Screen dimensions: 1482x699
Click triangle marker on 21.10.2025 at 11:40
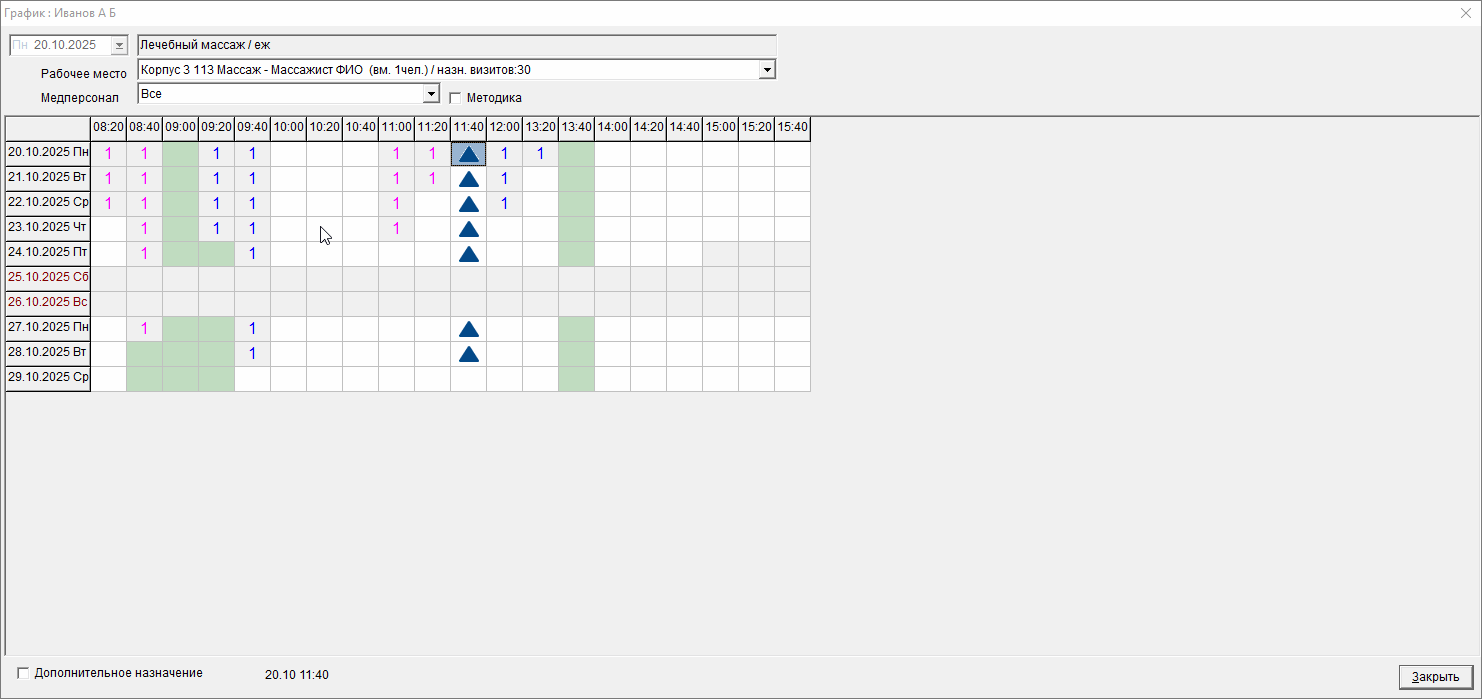coord(468,180)
